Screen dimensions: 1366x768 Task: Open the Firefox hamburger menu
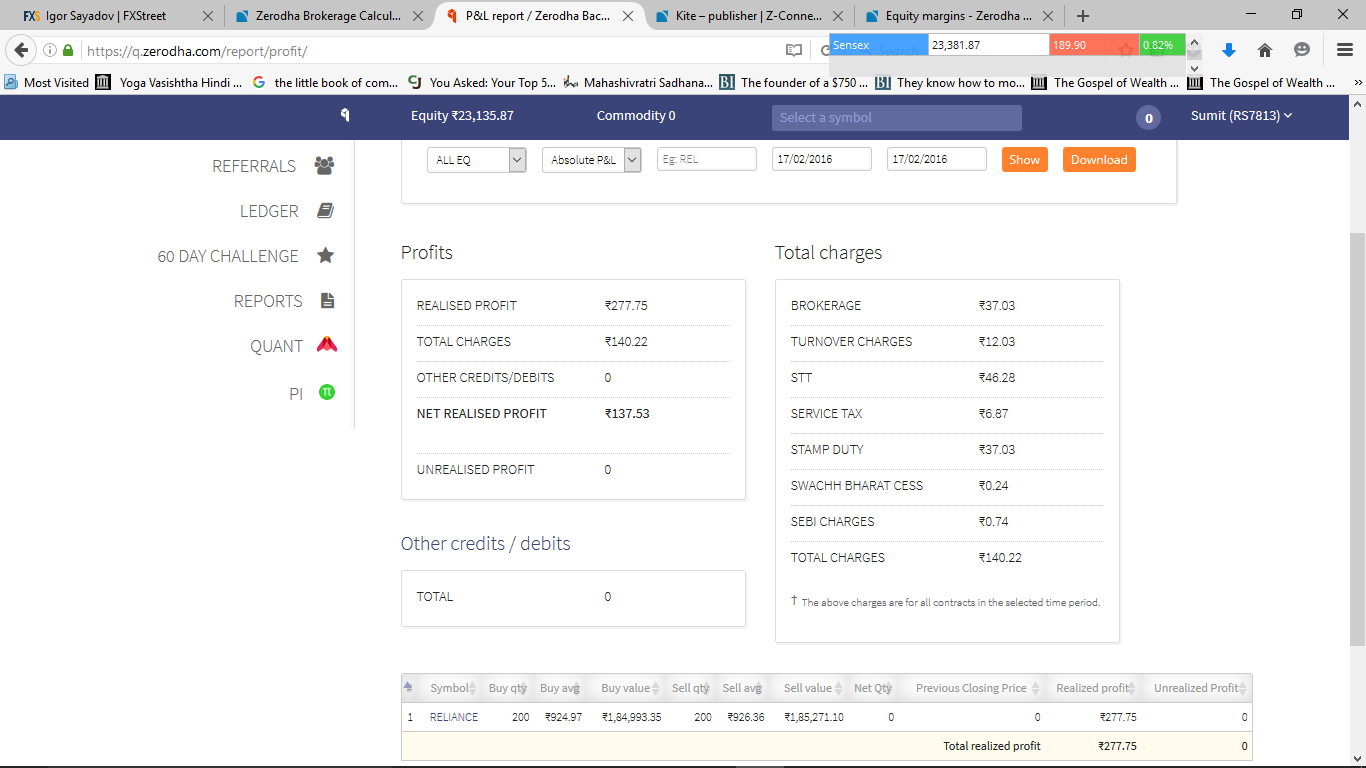[x=1345, y=50]
